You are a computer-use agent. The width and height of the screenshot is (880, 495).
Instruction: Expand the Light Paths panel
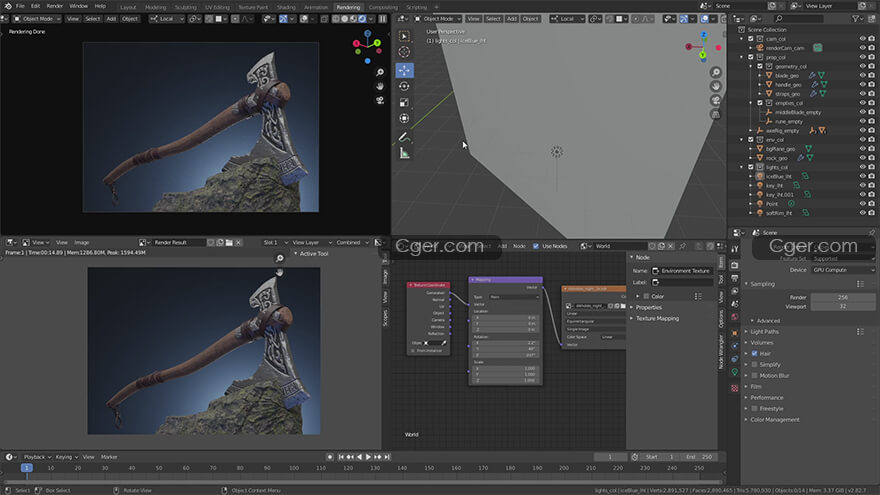click(766, 331)
